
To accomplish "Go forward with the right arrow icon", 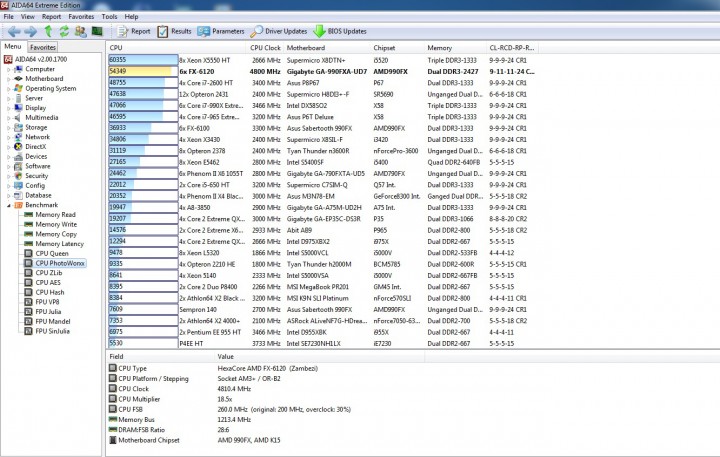I will point(31,31).
